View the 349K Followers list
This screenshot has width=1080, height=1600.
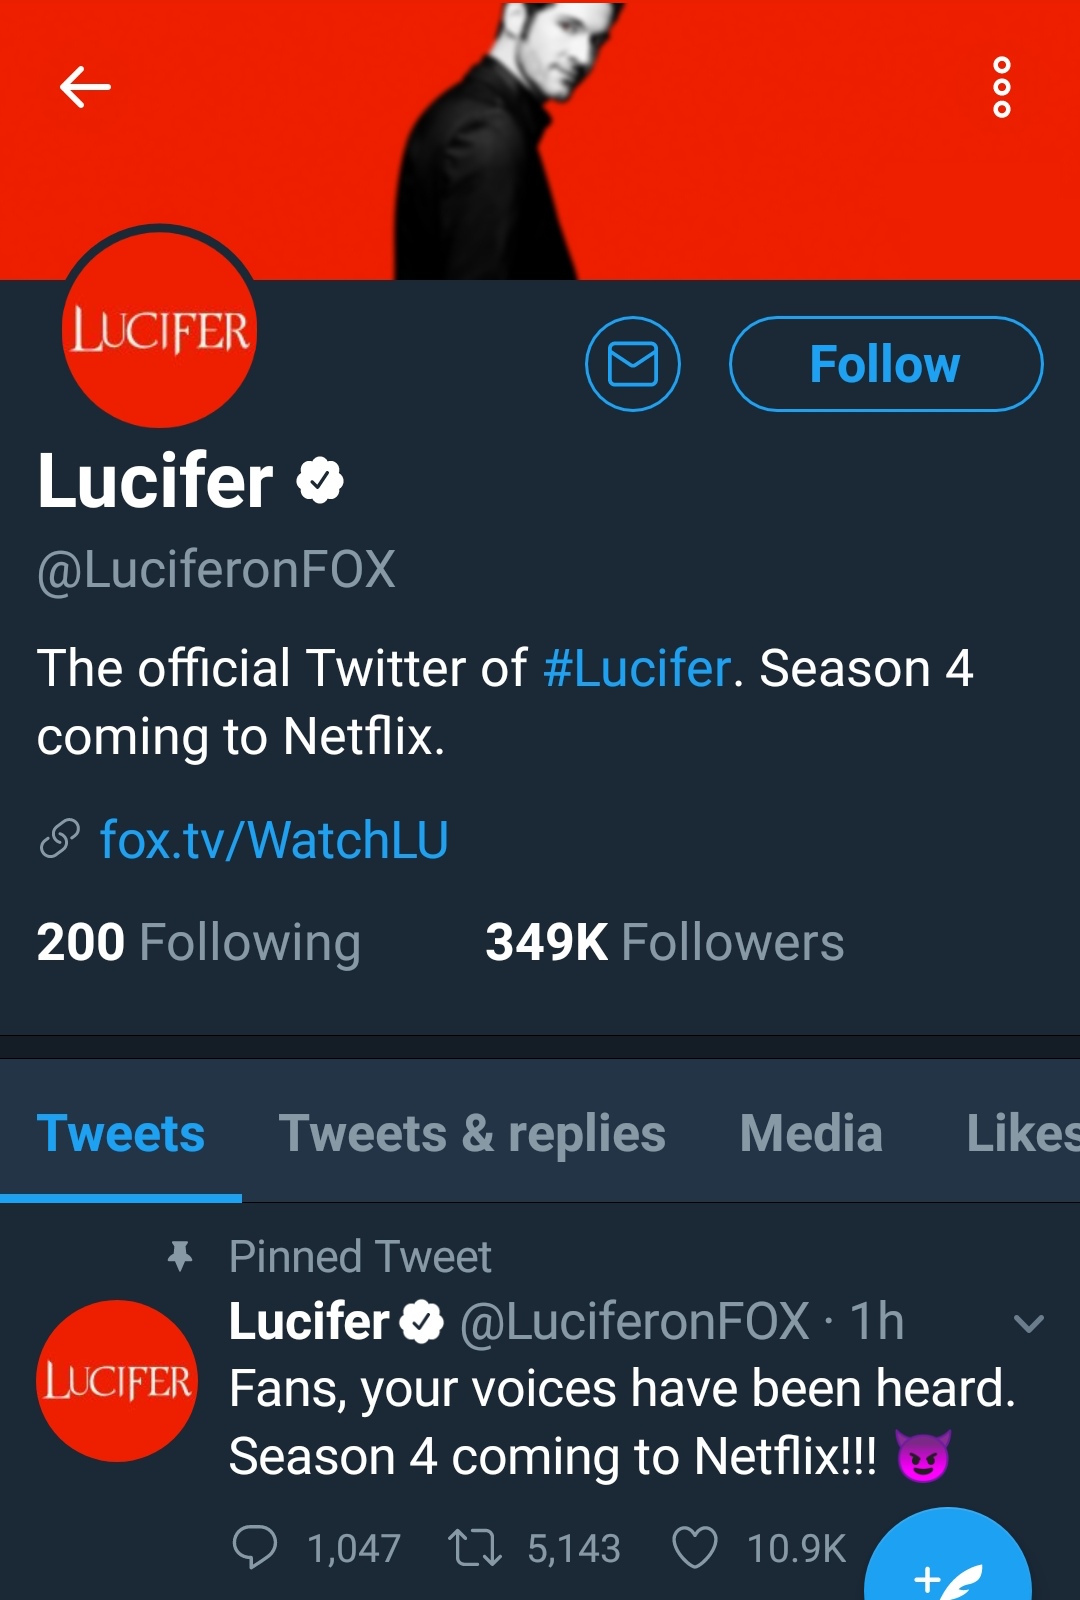pos(664,942)
